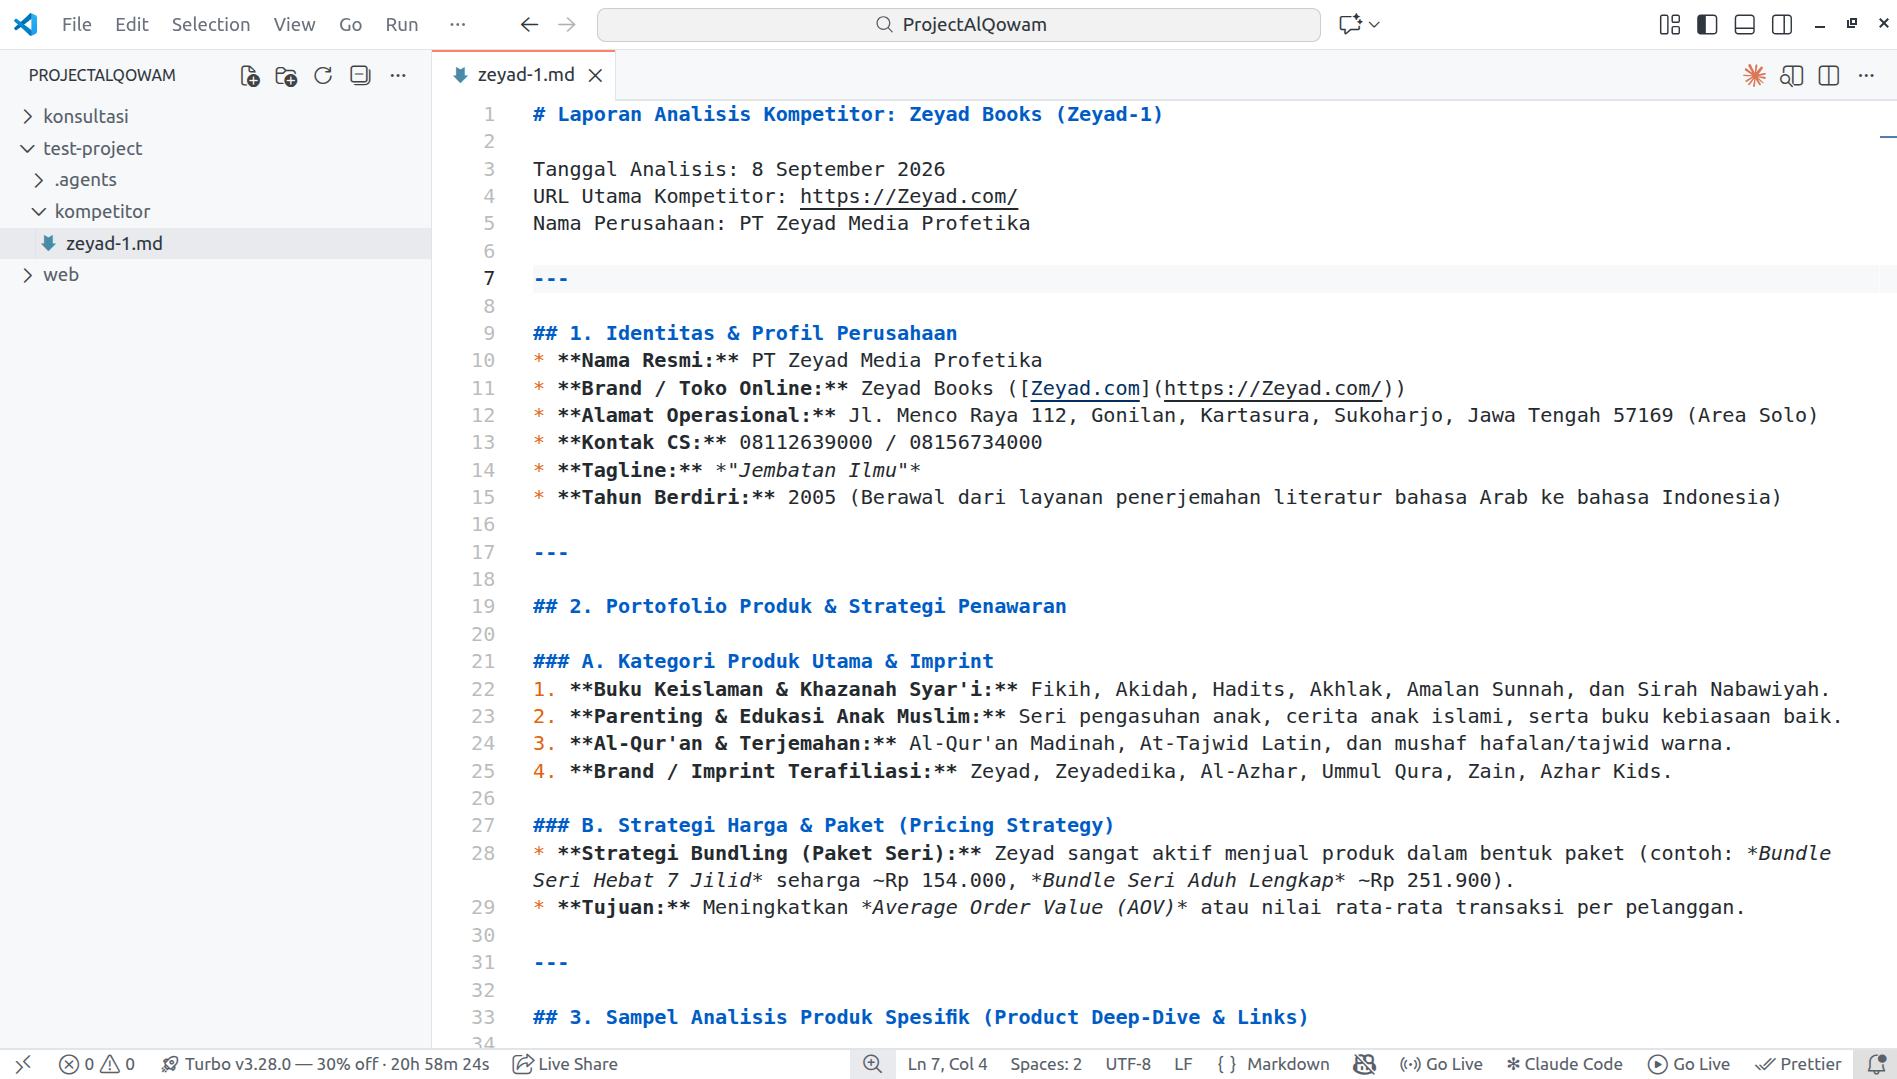This screenshot has height=1079, width=1897.
Task: Select zeyad-1.md in the Explorer tree
Action: (215, 244)
